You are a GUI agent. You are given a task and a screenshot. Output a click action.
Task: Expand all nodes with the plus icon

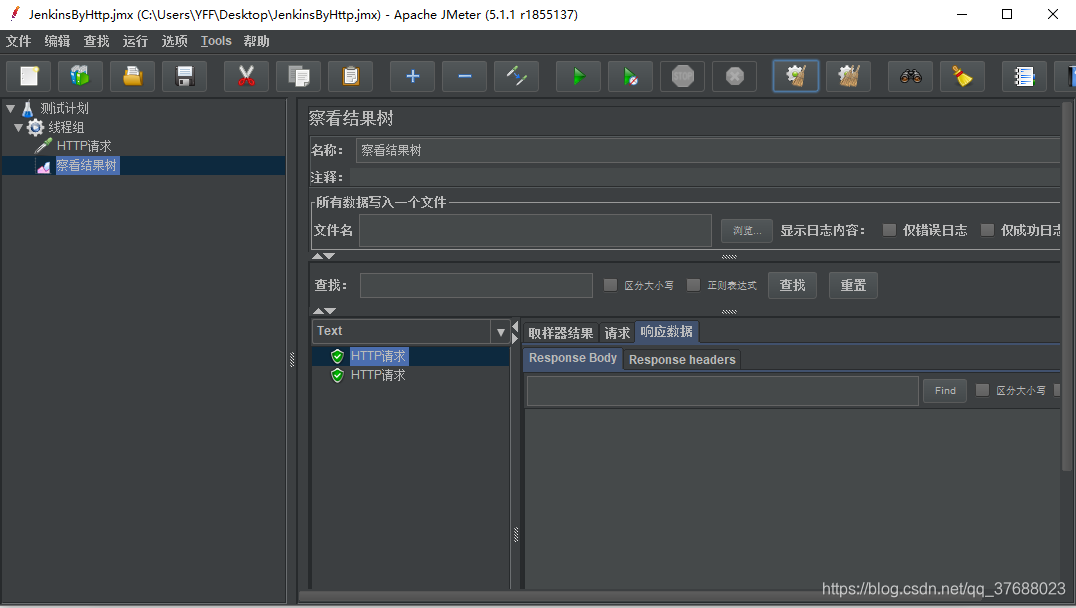click(x=412, y=76)
